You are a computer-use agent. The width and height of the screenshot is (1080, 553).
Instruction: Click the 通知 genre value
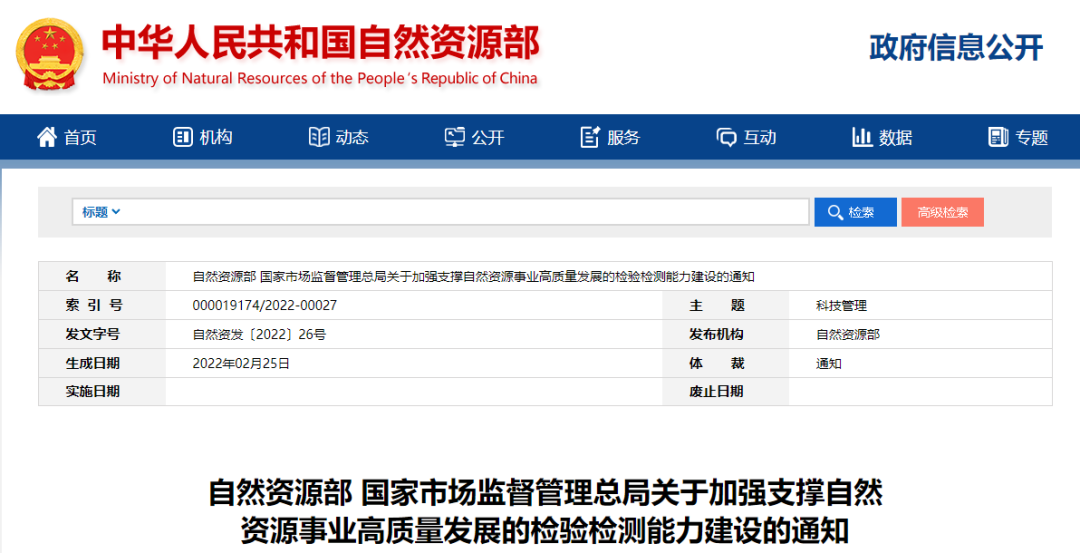829,364
